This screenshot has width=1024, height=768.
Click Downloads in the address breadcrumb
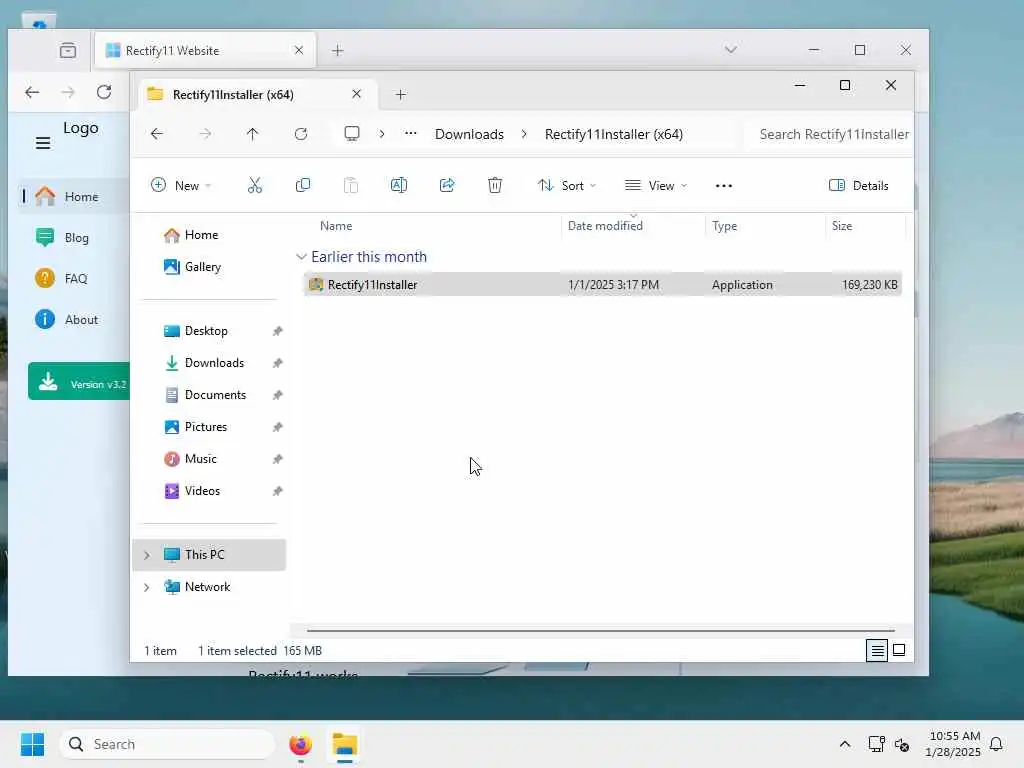[469, 134]
